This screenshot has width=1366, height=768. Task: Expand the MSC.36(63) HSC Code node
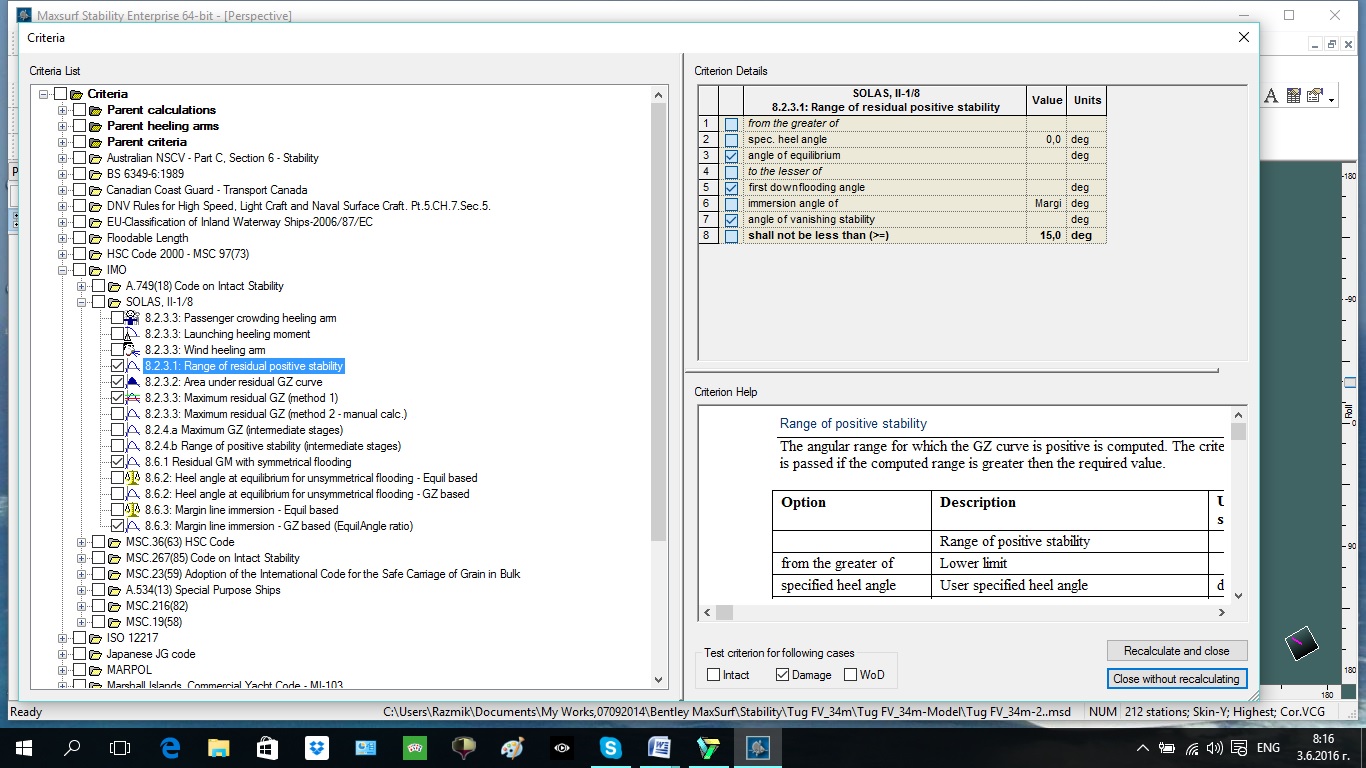point(82,542)
